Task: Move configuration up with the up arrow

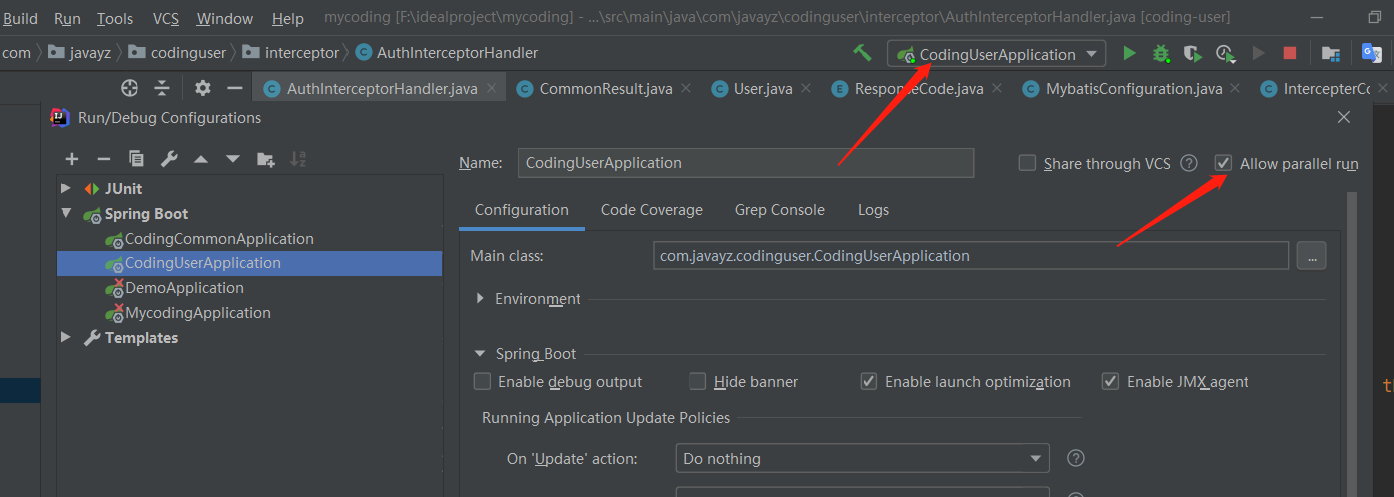Action: click(201, 158)
